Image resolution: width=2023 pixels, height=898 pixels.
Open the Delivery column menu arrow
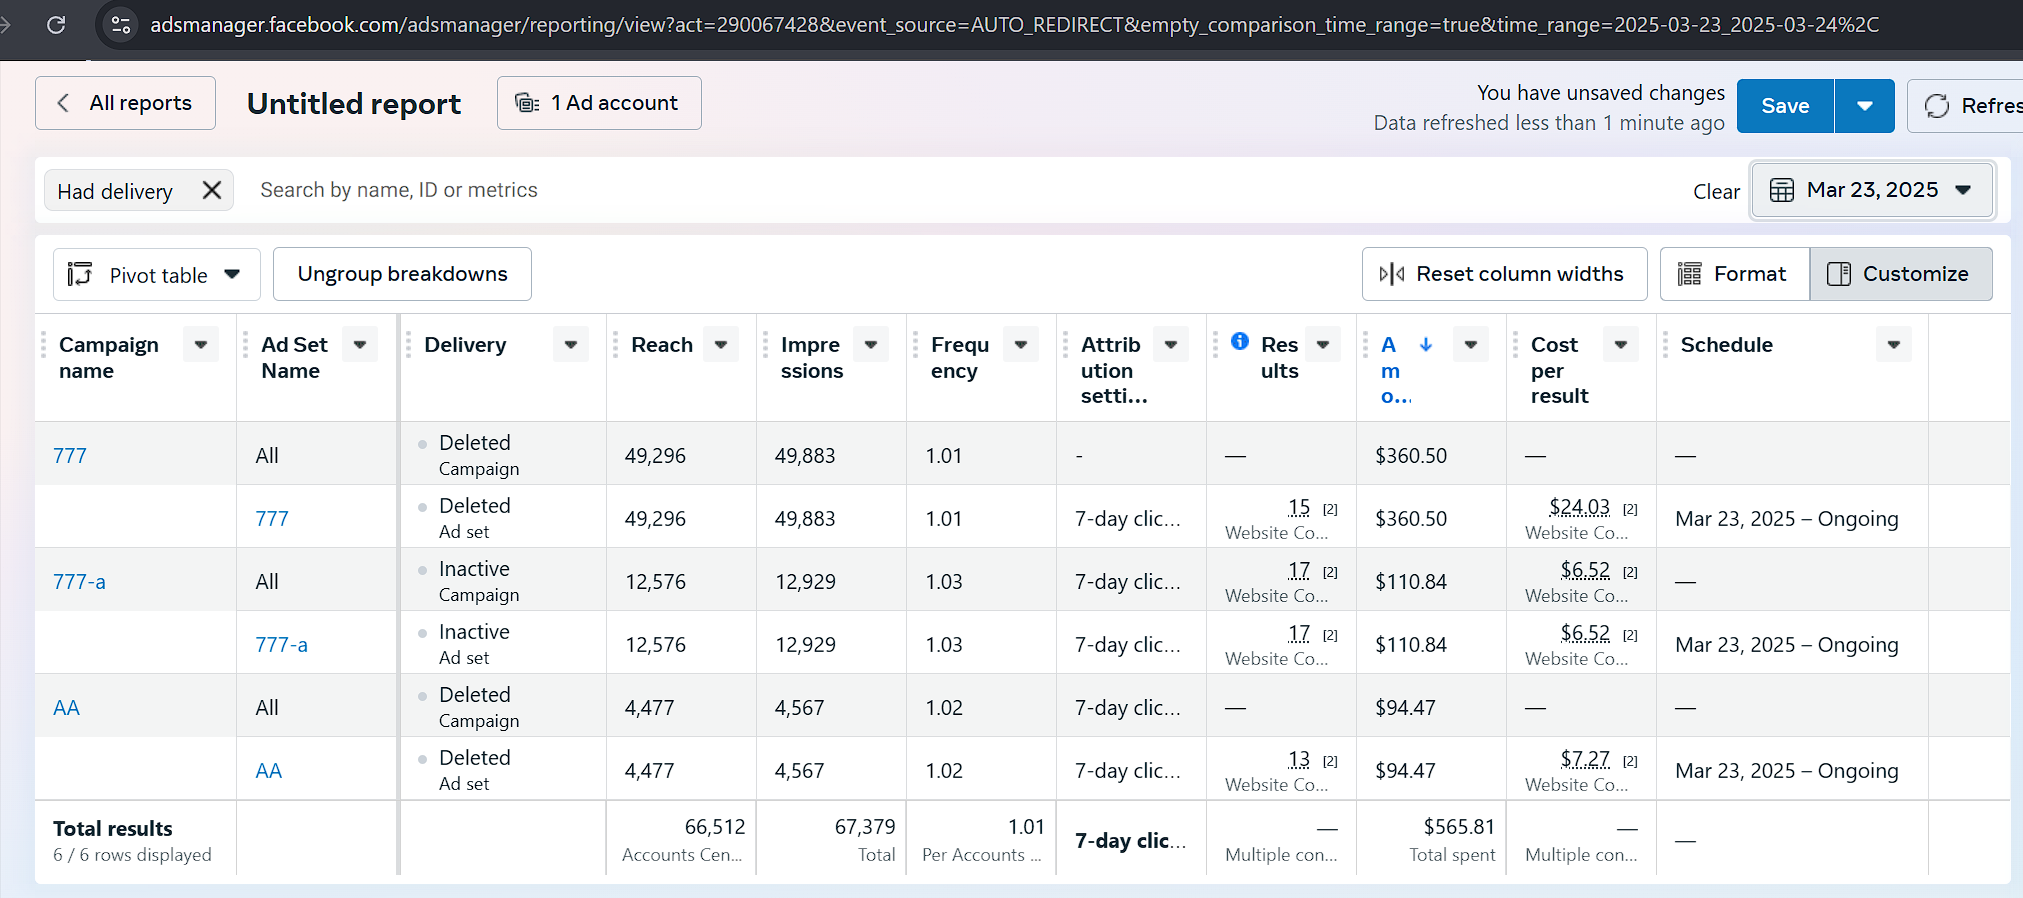click(x=571, y=345)
